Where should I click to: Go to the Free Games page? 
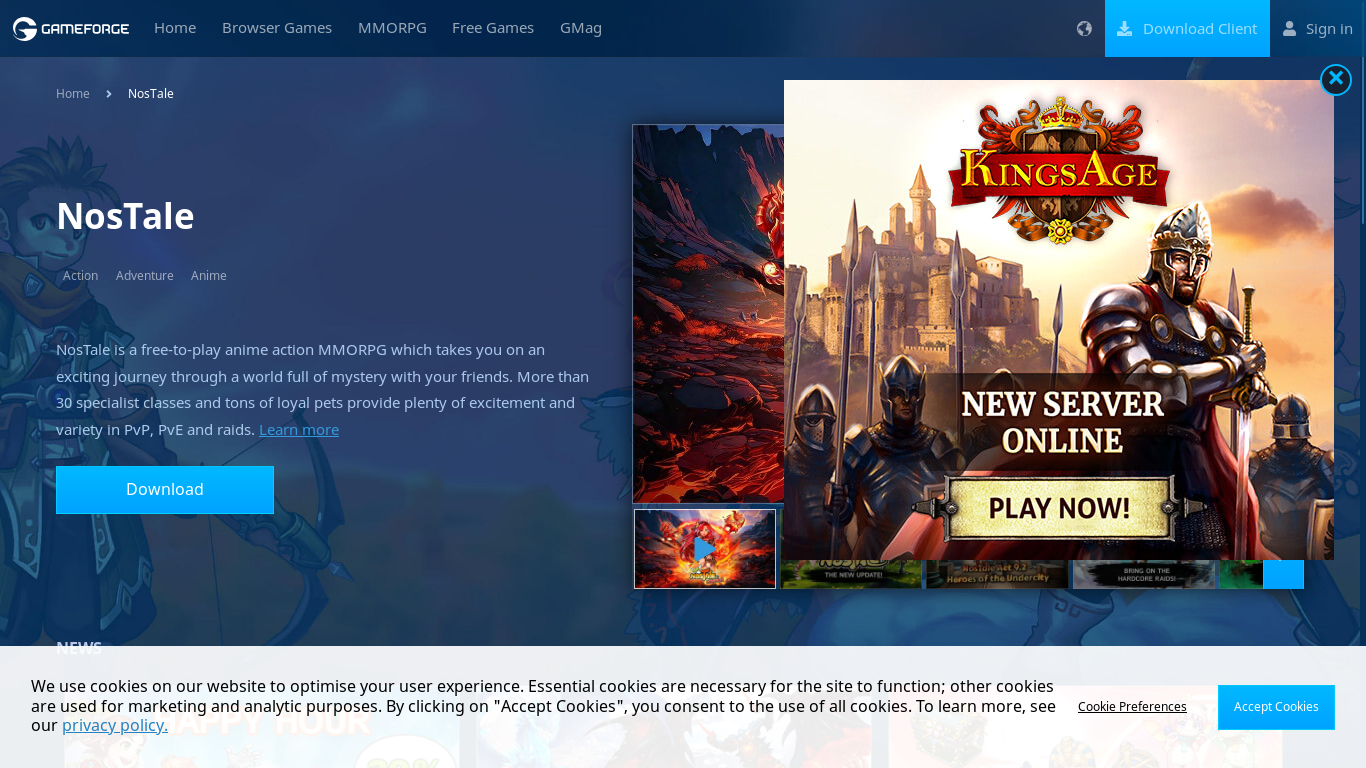coord(493,28)
